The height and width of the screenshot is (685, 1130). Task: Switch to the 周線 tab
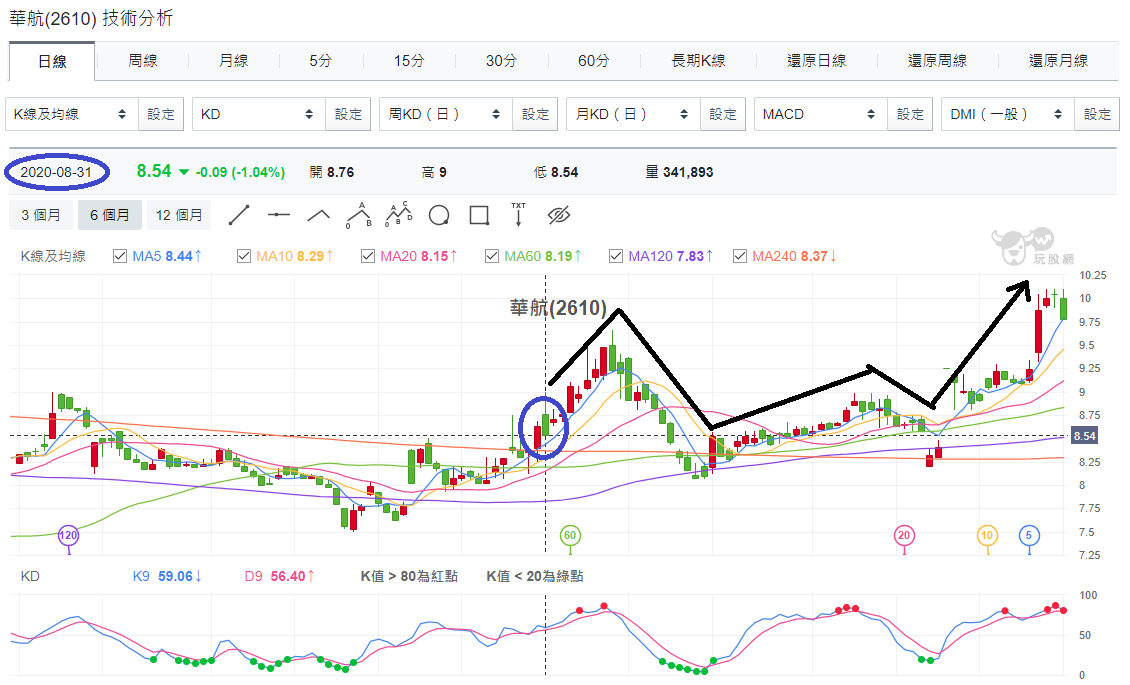[x=143, y=61]
